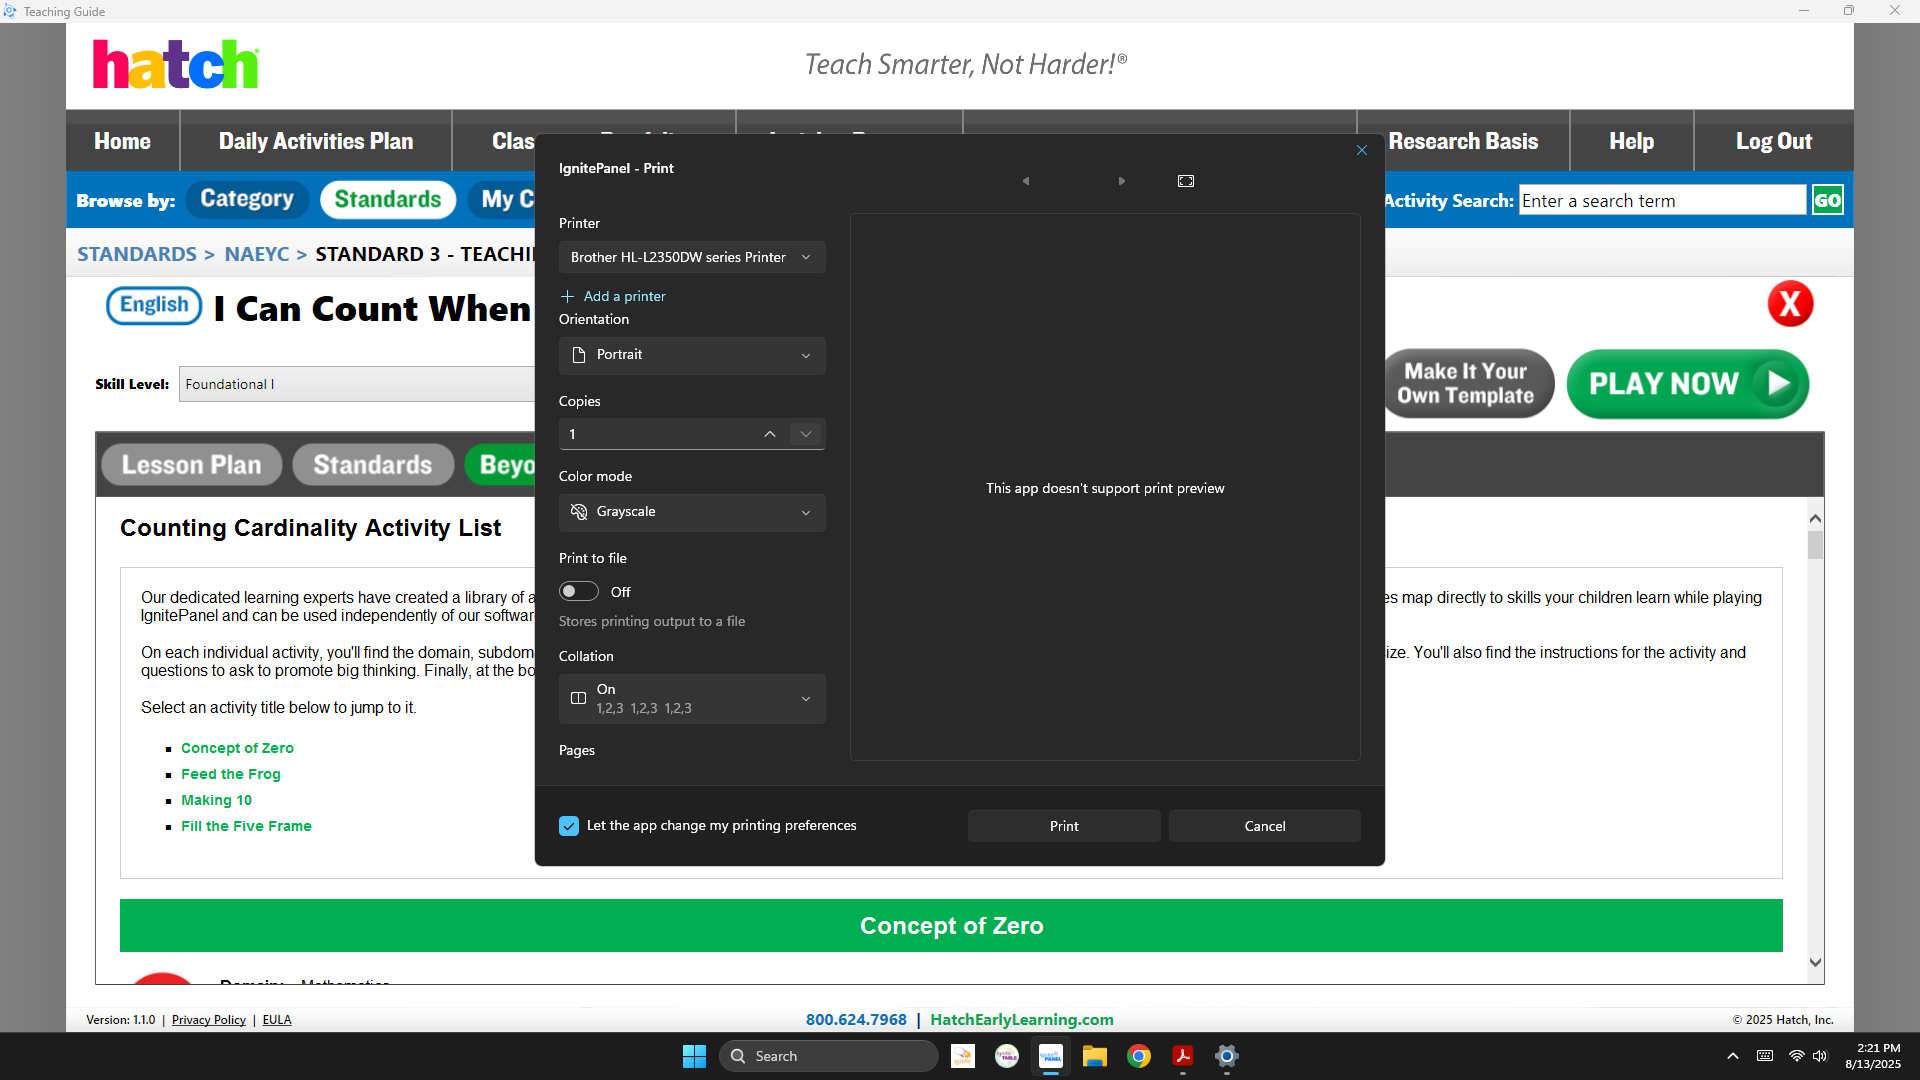The height and width of the screenshot is (1080, 1920).
Task: Click the Feed the Frog activity link
Action: coord(230,774)
